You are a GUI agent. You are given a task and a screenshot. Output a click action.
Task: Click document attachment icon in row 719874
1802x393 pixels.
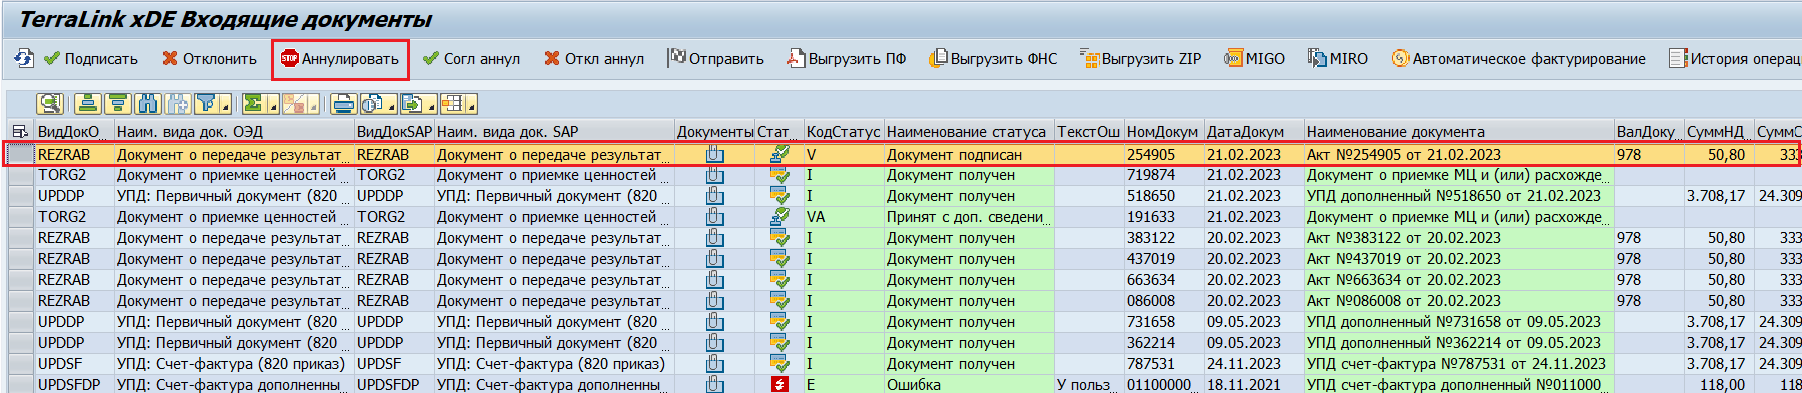pyautogui.click(x=714, y=175)
